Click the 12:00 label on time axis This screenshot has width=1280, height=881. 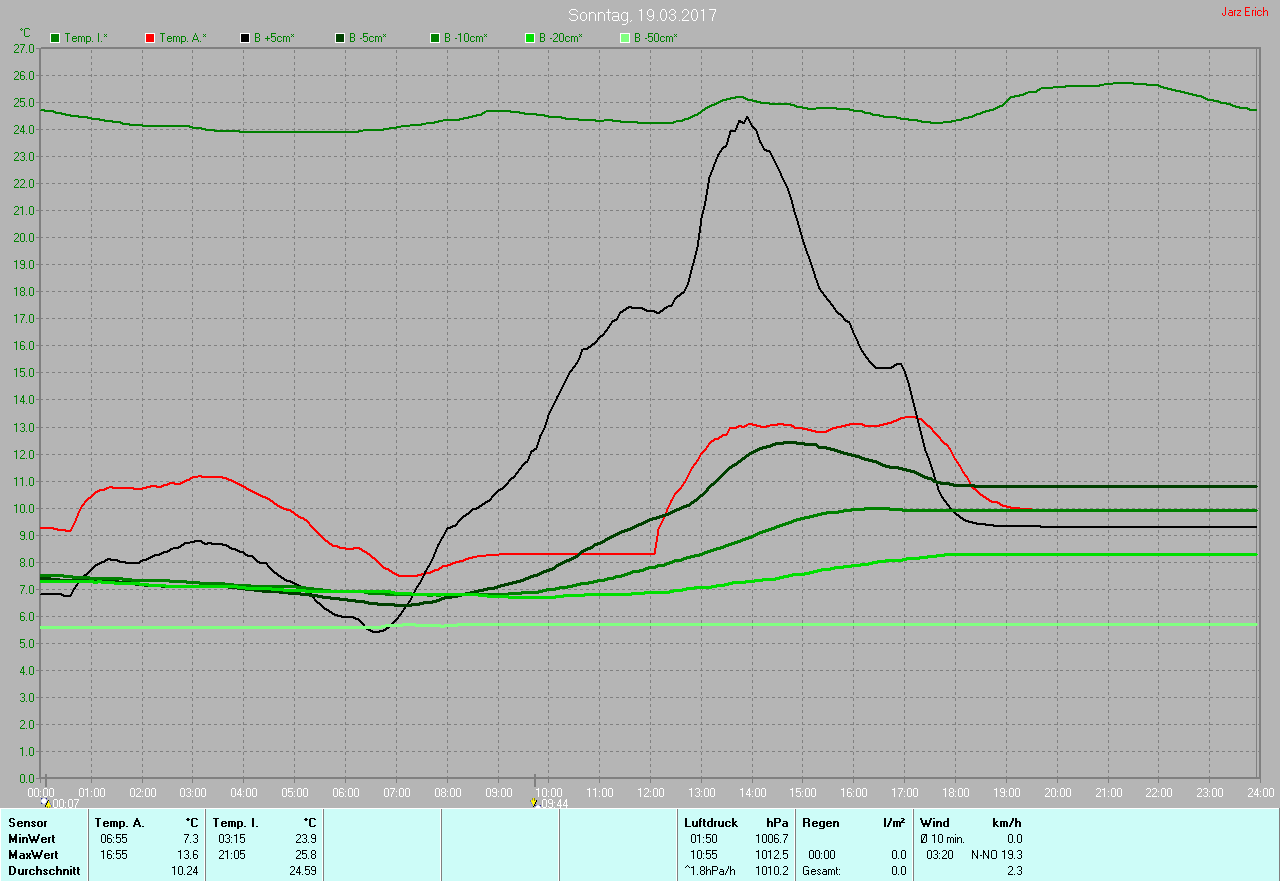coord(650,793)
